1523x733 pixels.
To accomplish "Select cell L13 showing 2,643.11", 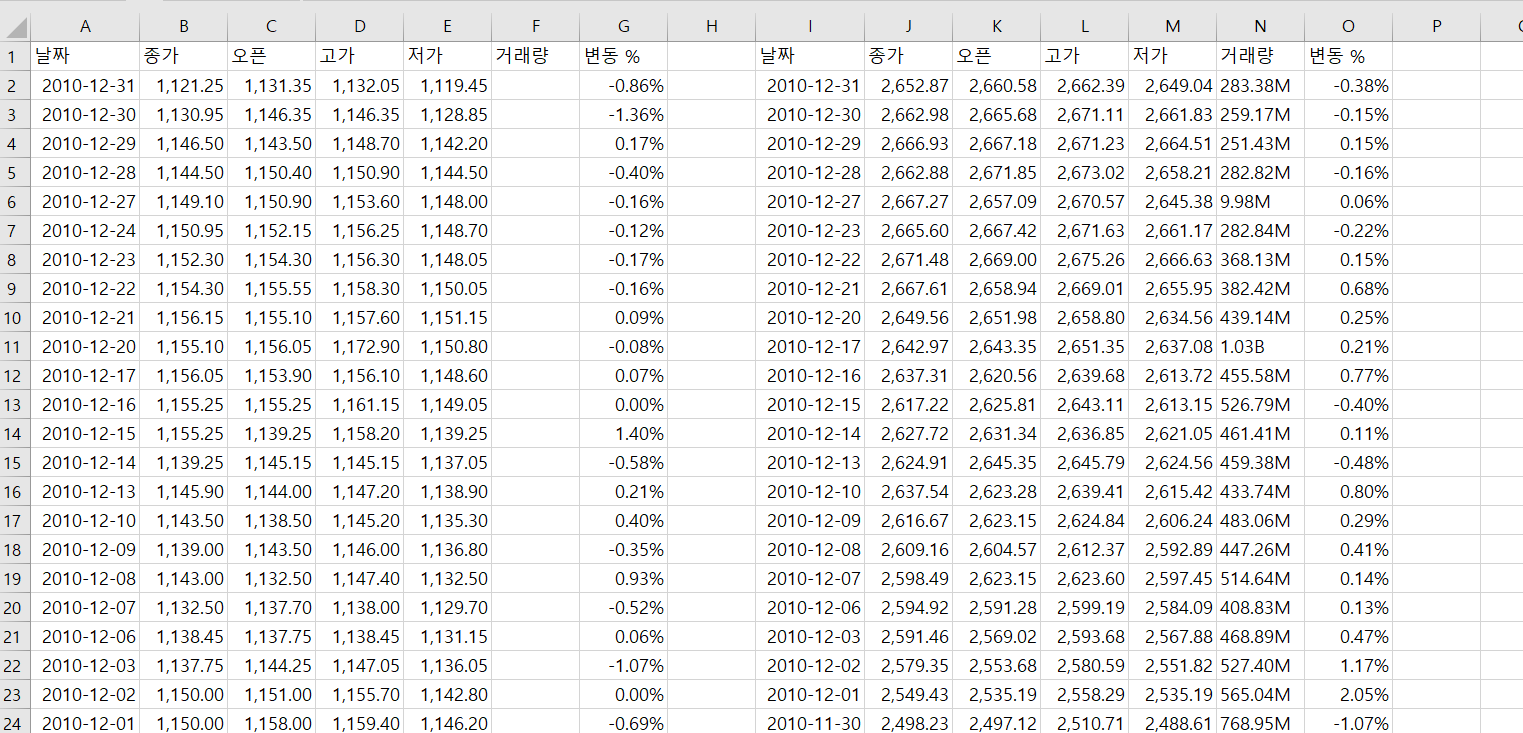I will coord(1084,404).
